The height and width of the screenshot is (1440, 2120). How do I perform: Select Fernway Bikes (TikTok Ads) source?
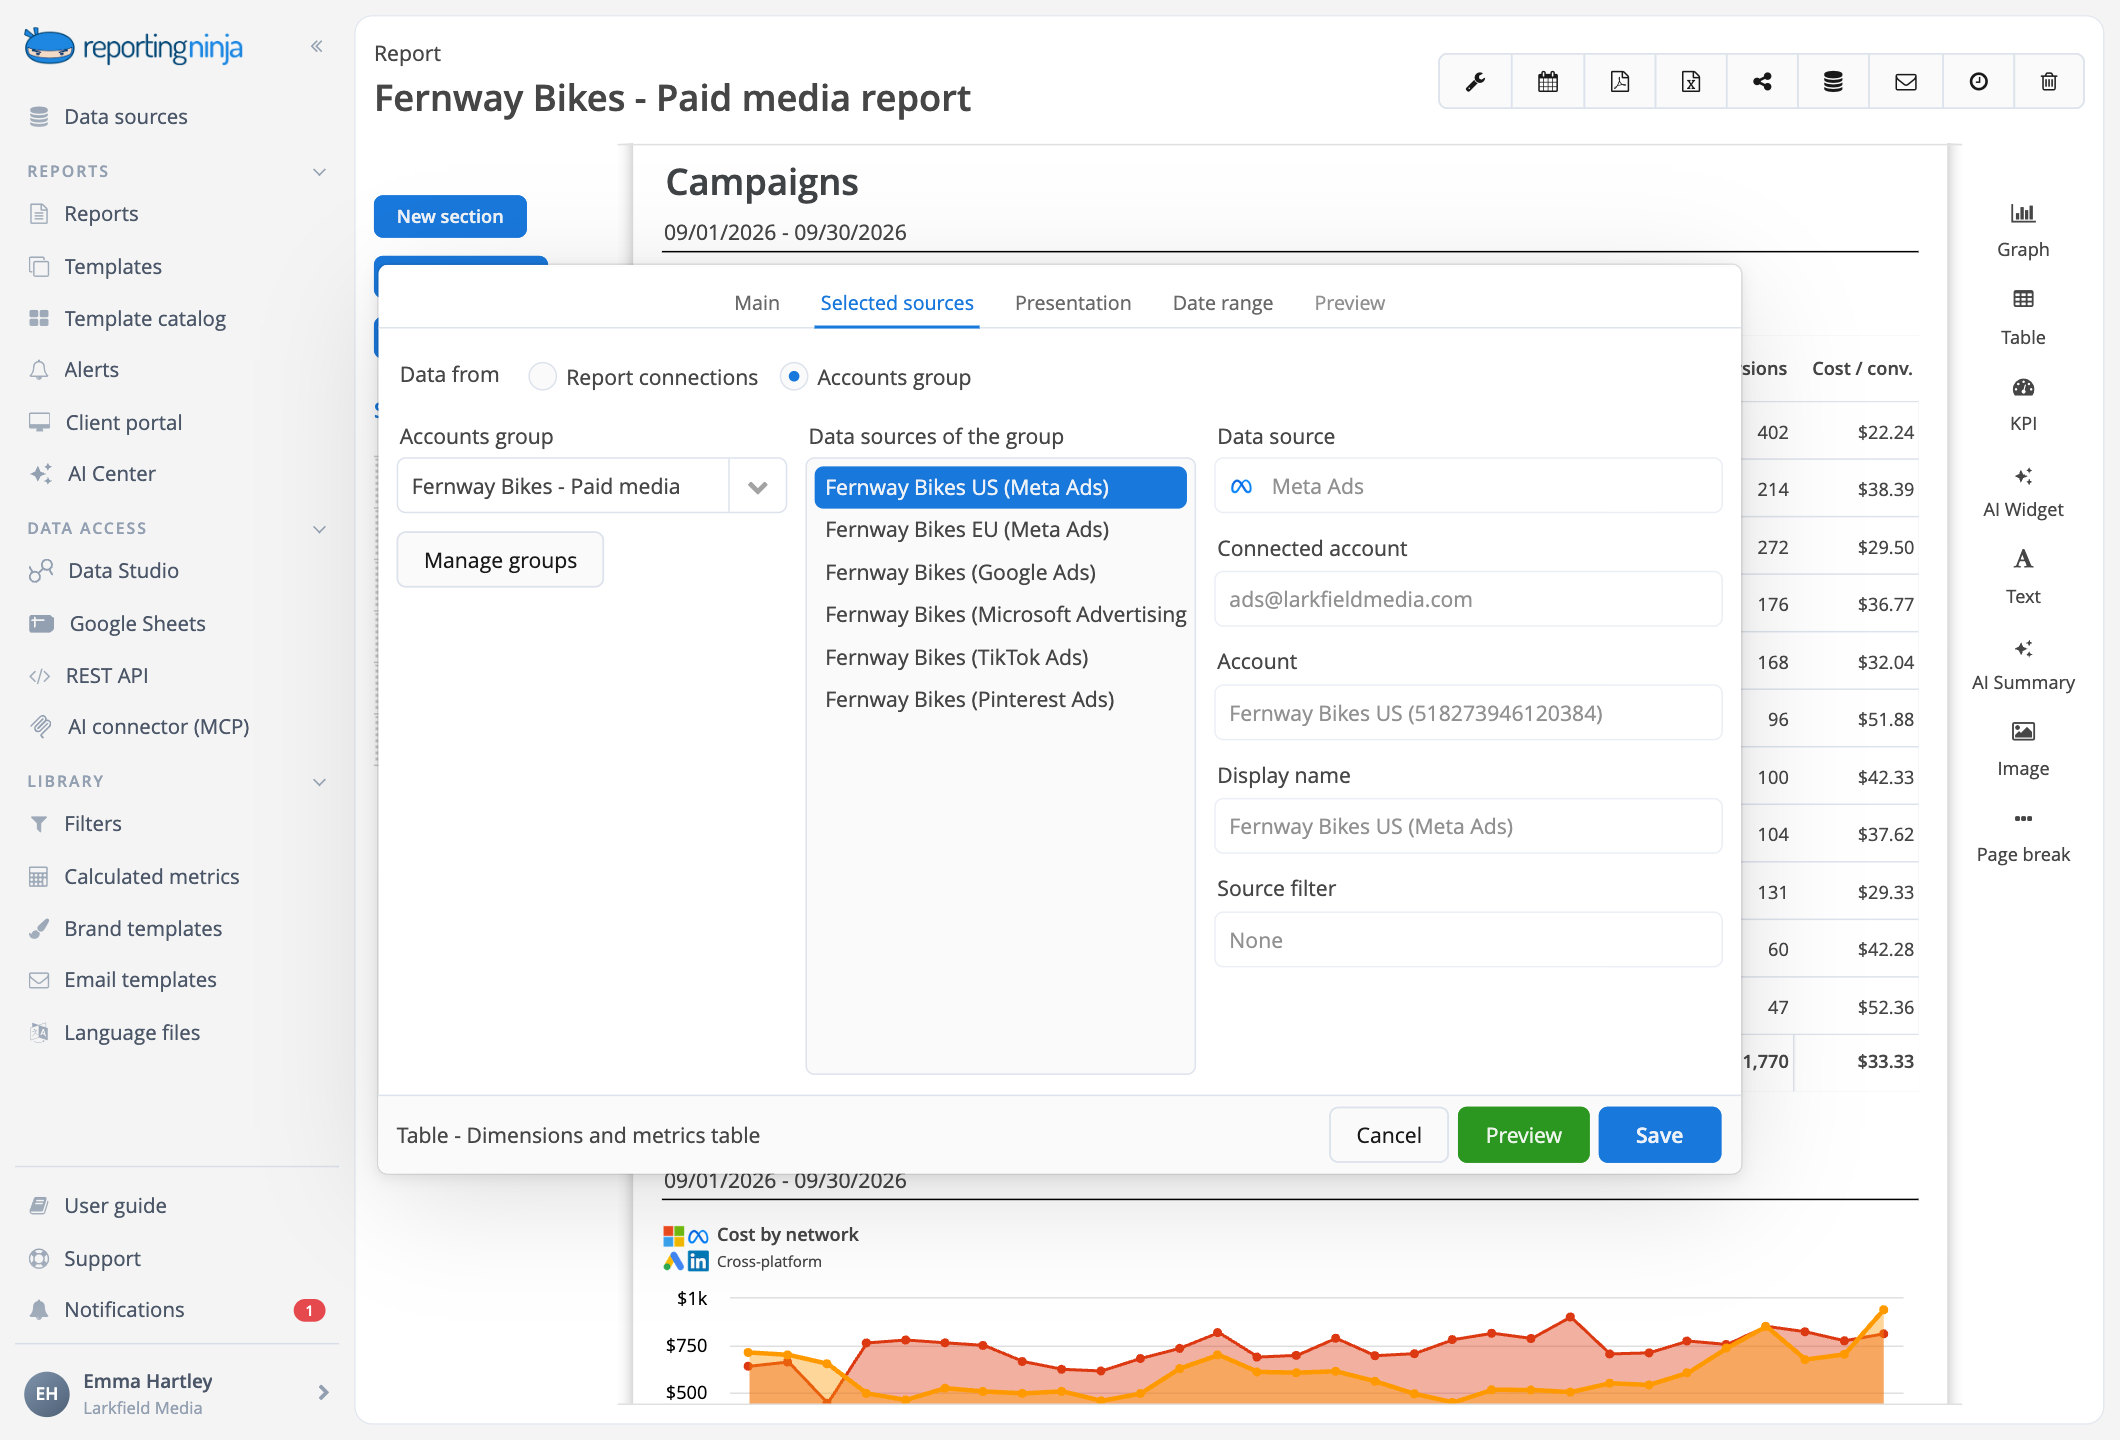coord(1000,658)
